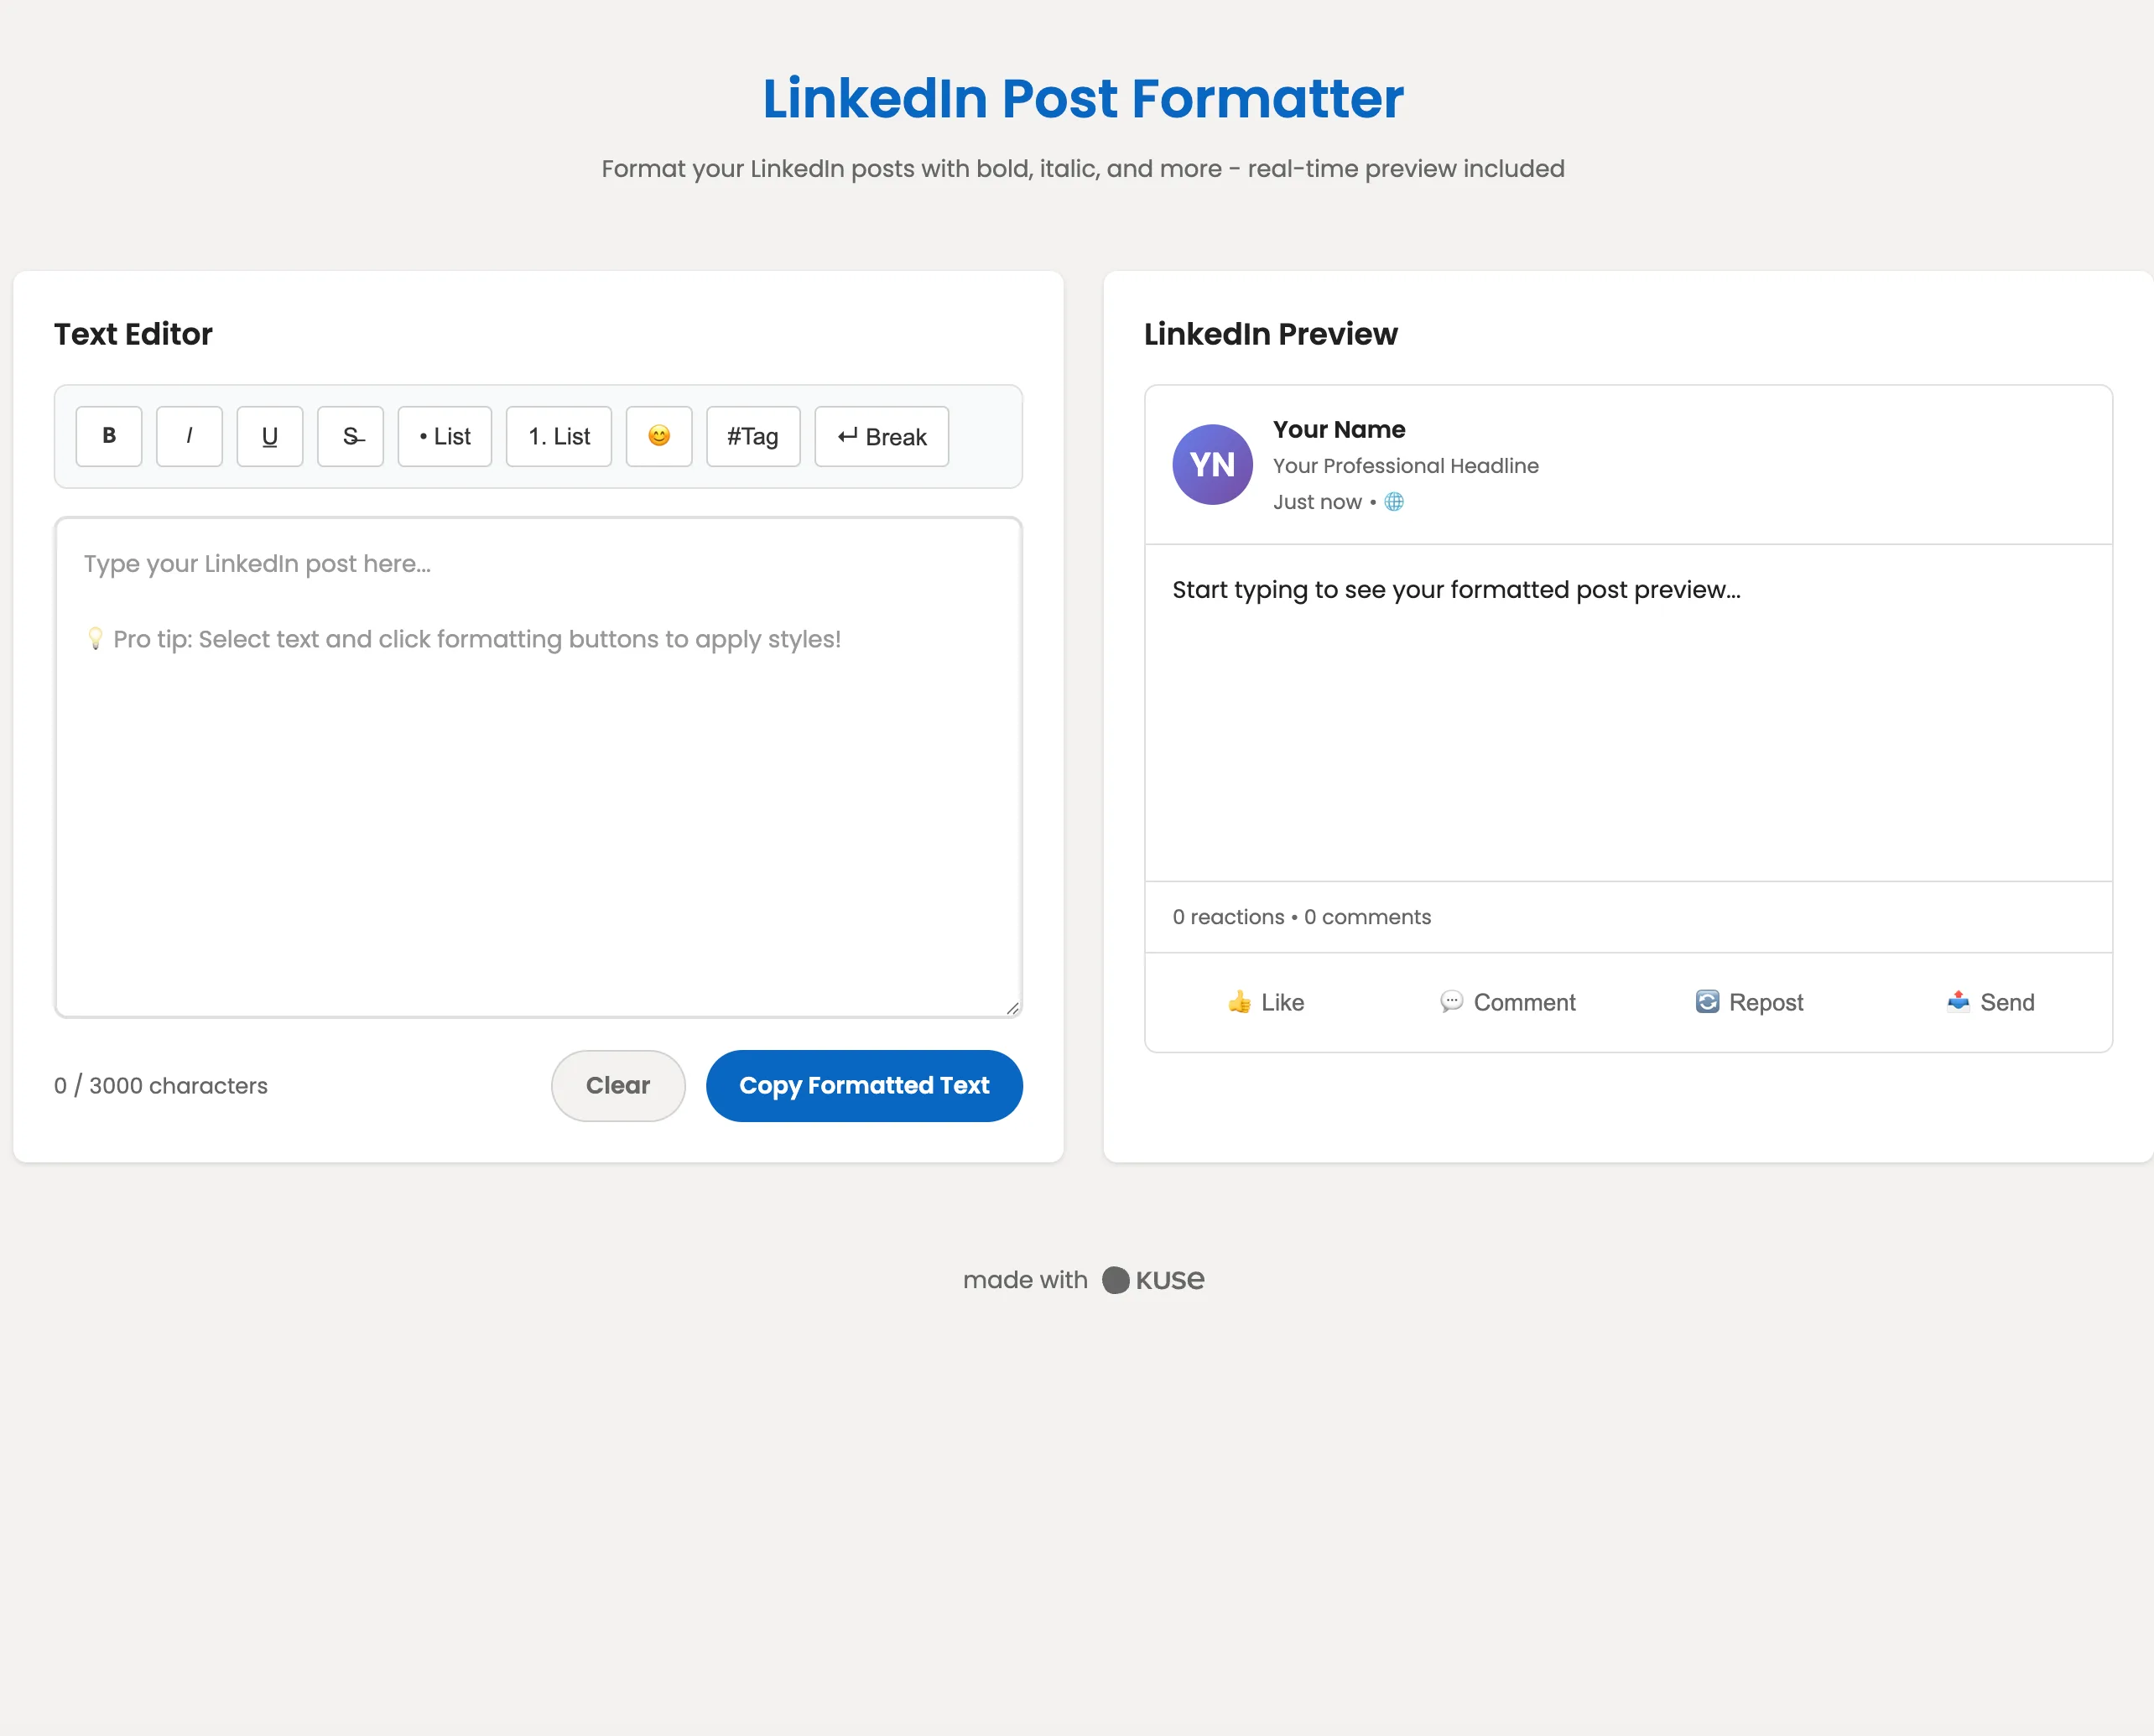
Task: Insert a bullet List item
Action: point(445,436)
